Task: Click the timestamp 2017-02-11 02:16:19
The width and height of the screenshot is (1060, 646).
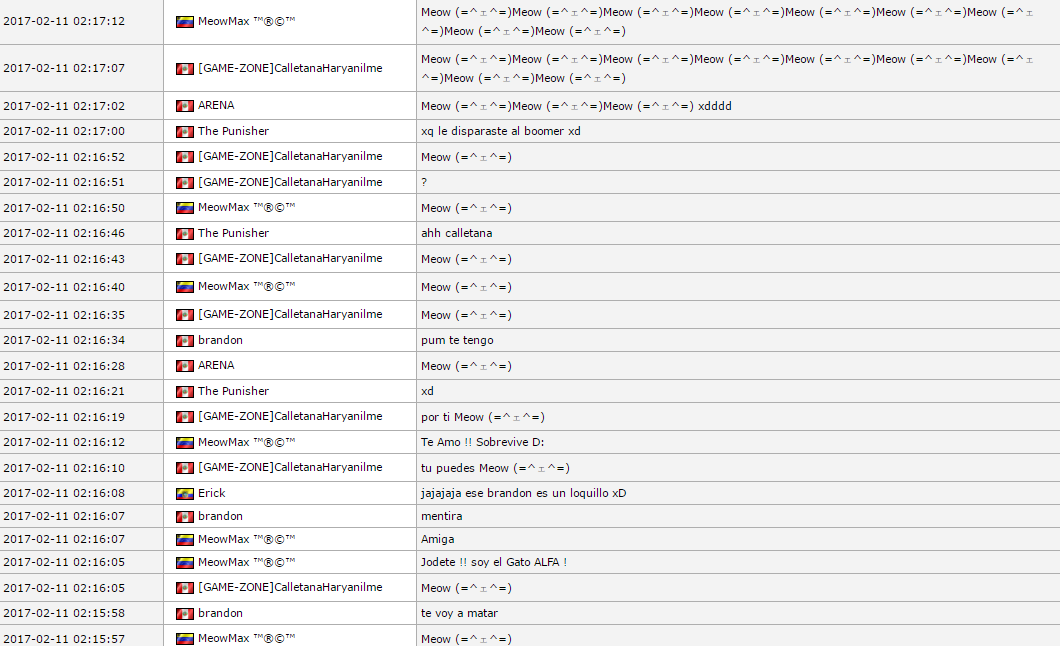Action: [x=64, y=417]
